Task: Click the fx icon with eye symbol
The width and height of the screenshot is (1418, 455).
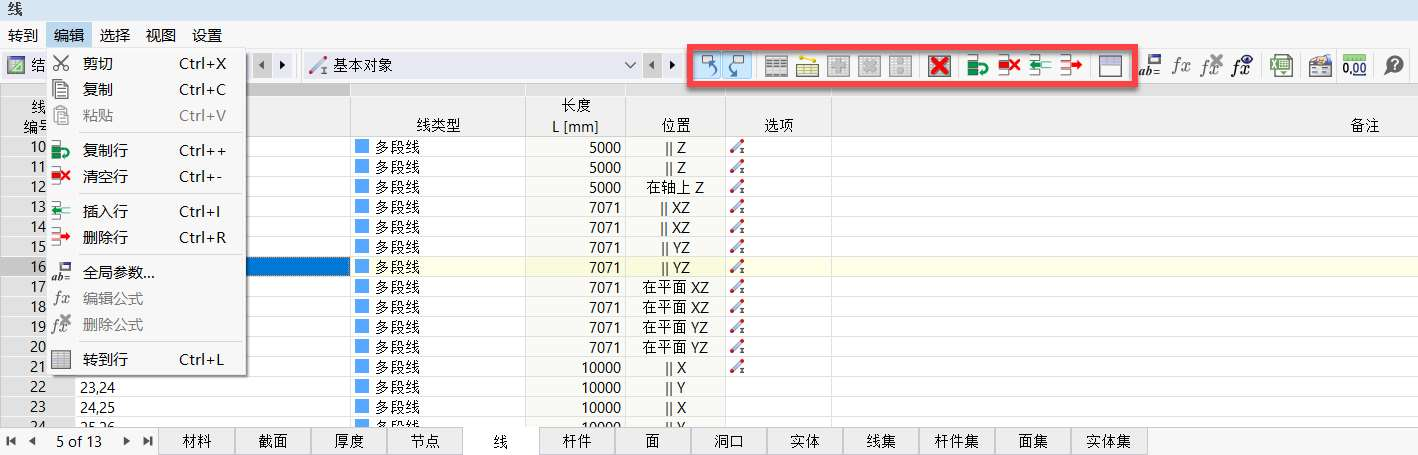Action: click(1242, 66)
